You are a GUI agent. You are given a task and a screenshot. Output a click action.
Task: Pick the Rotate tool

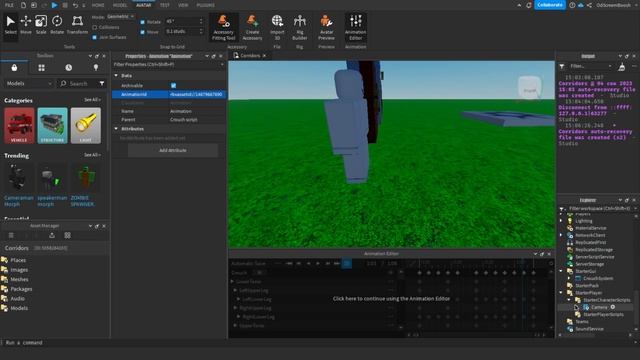[57, 25]
